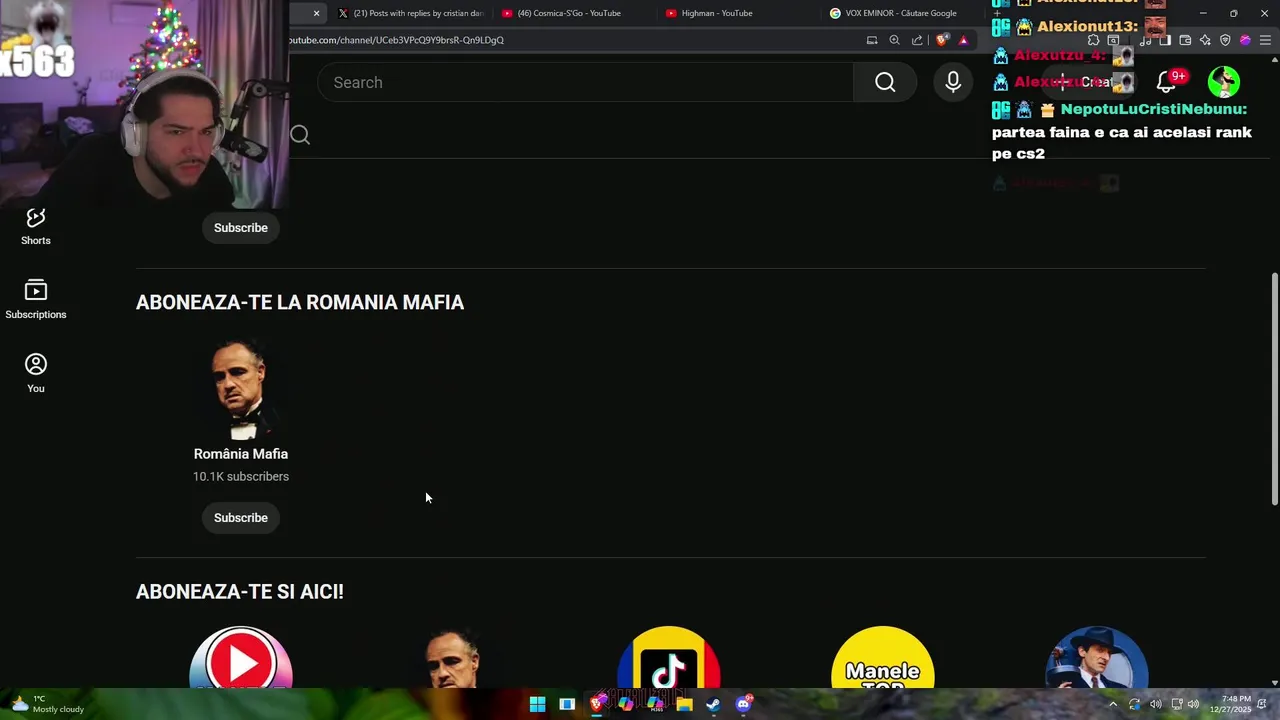Click the YouTube search input field

[x=585, y=82]
